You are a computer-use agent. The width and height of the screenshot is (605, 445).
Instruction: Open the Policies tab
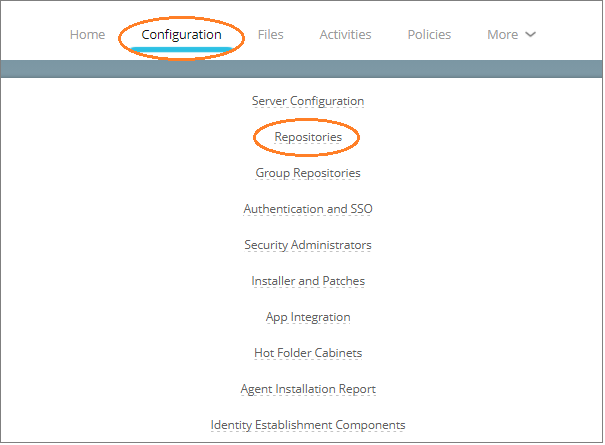click(x=429, y=35)
